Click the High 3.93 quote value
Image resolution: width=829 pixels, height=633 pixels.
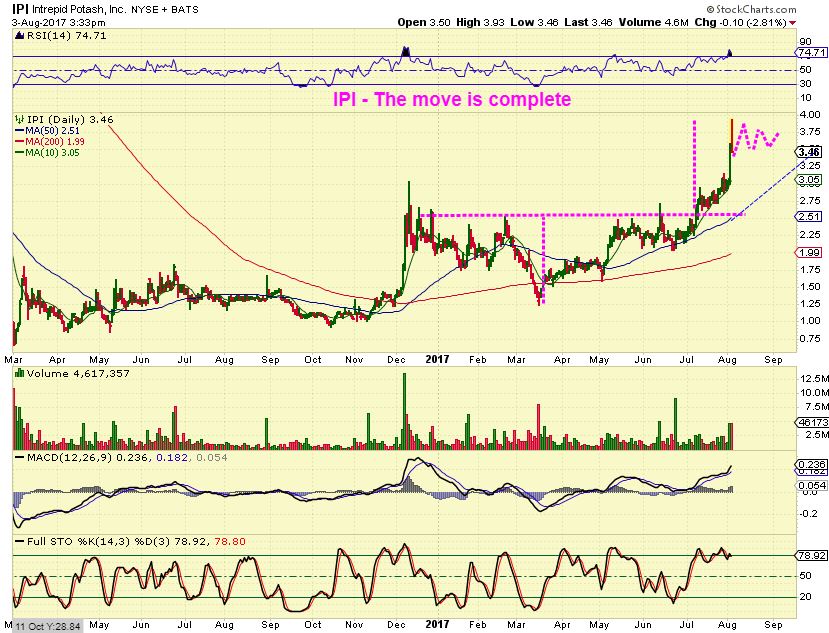click(x=480, y=22)
